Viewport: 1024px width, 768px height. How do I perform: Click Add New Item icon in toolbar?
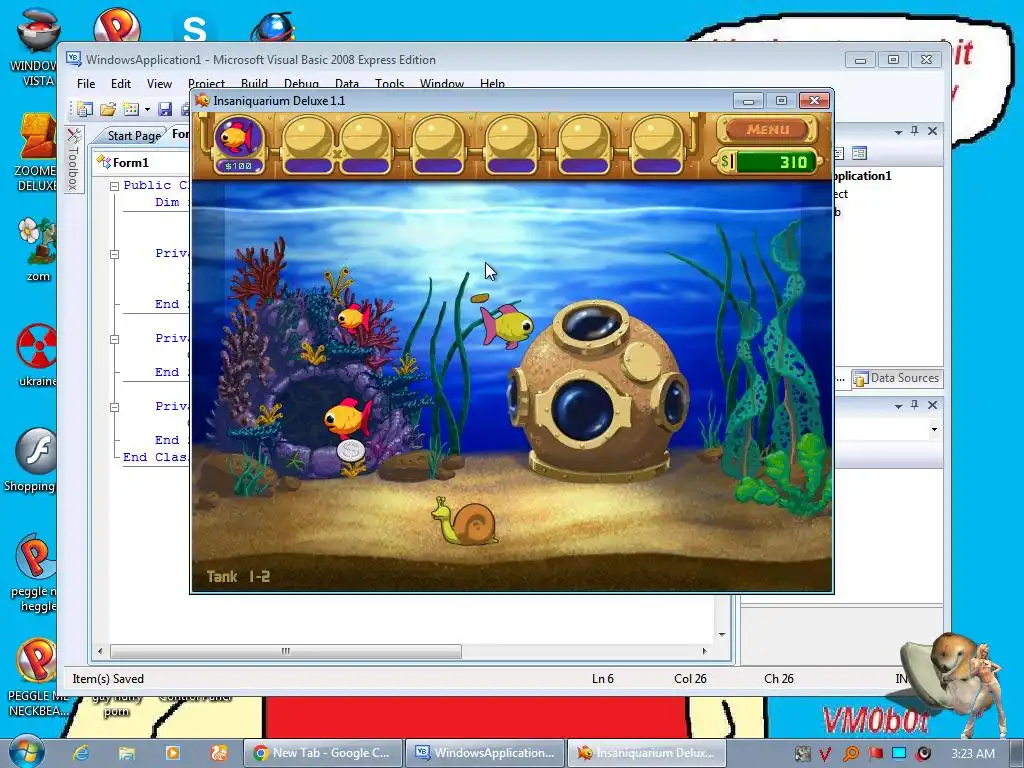click(x=131, y=109)
